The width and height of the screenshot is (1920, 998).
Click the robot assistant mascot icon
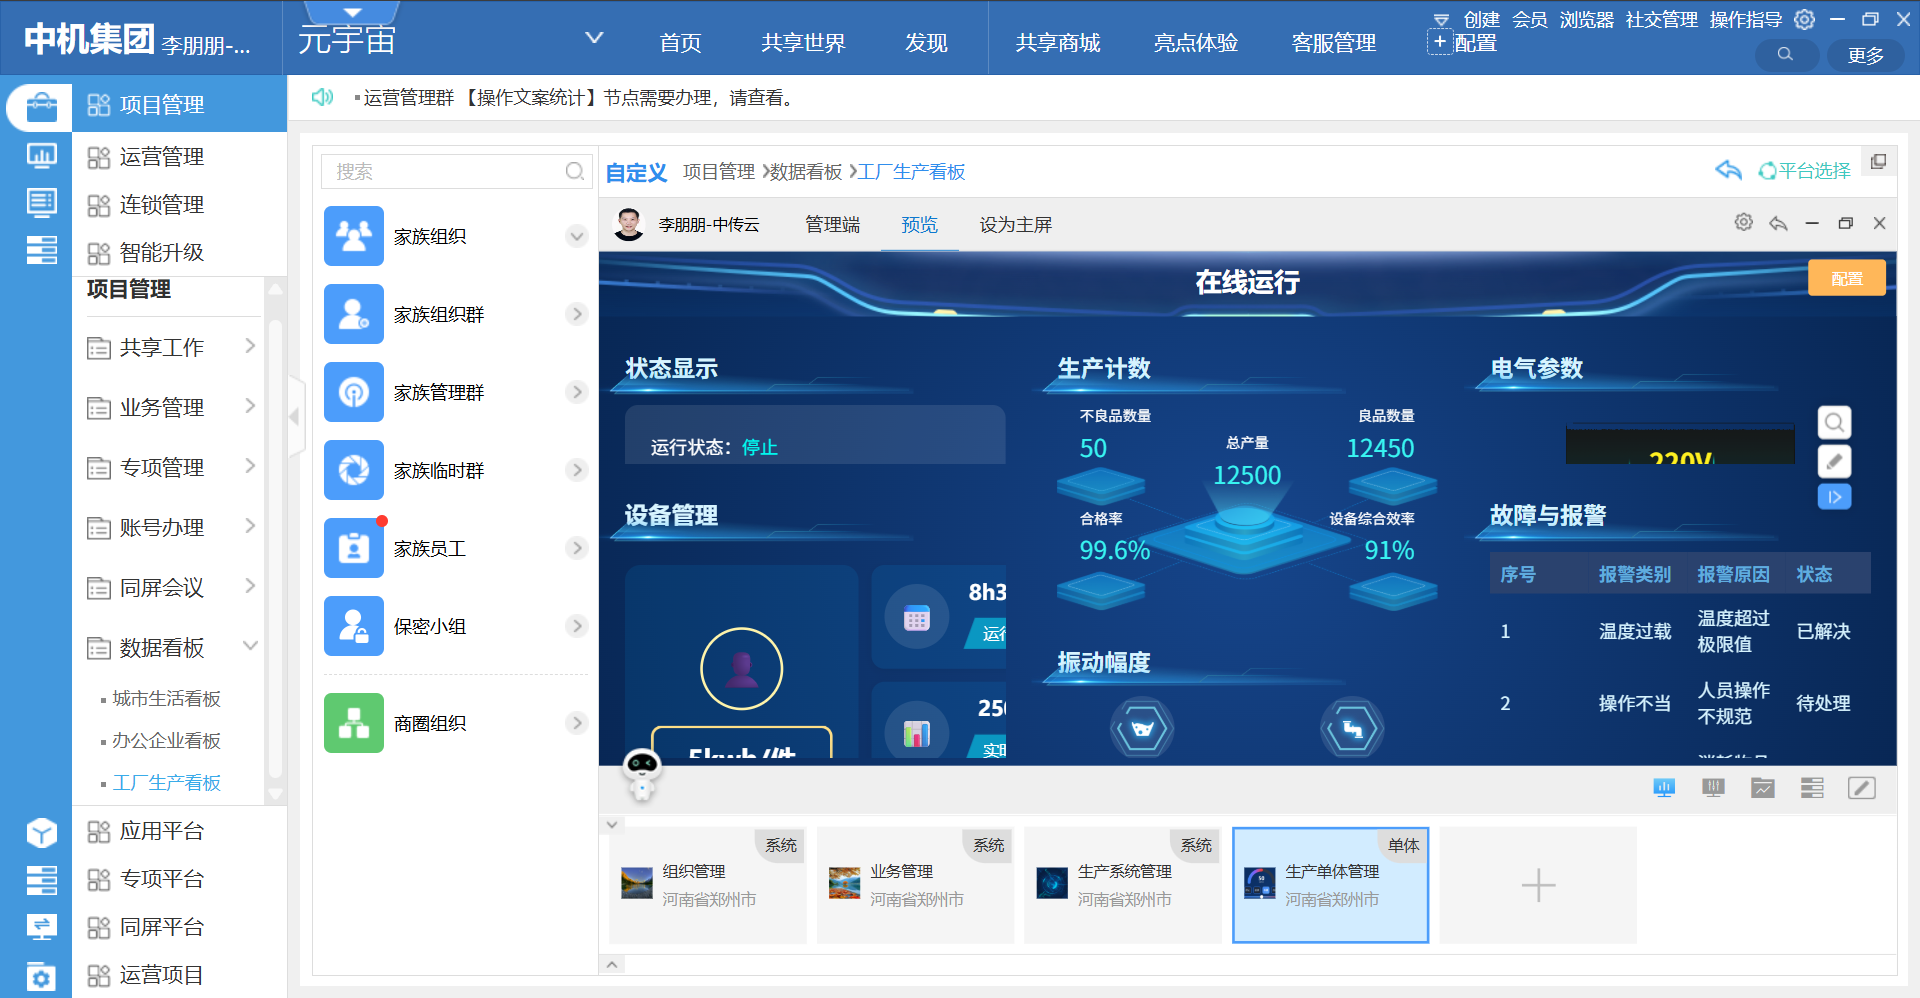[x=641, y=773]
